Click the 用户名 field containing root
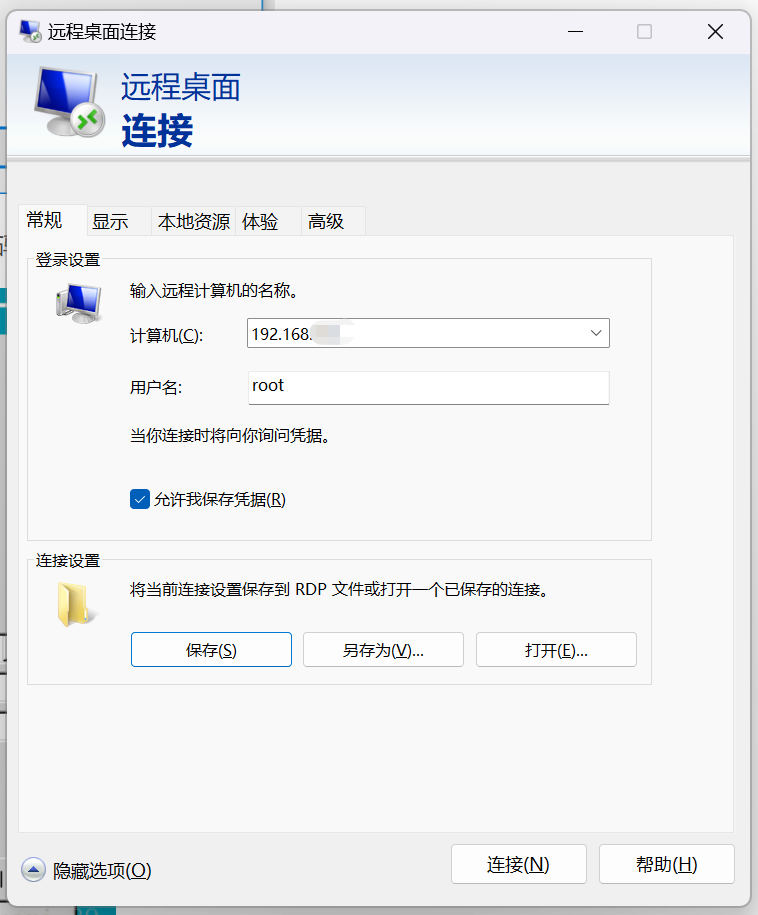Image resolution: width=758 pixels, height=915 pixels. click(428, 387)
